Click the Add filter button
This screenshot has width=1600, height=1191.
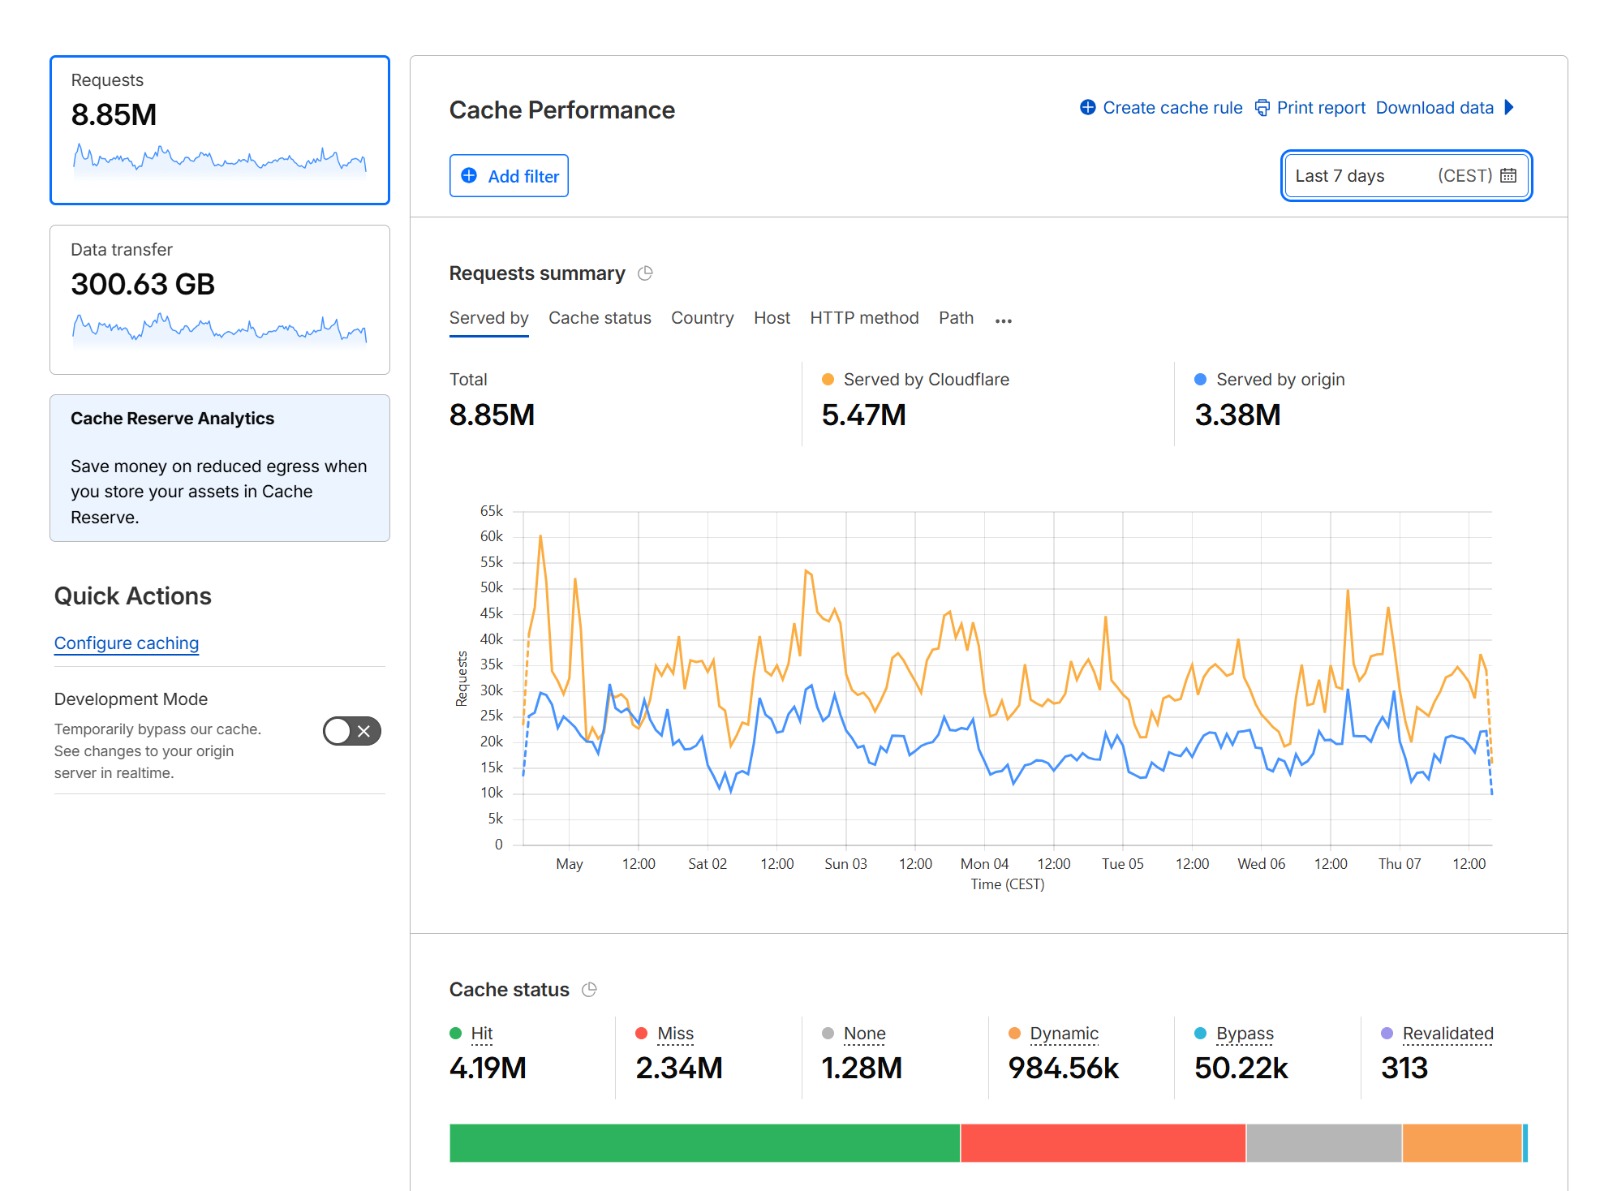[509, 176]
